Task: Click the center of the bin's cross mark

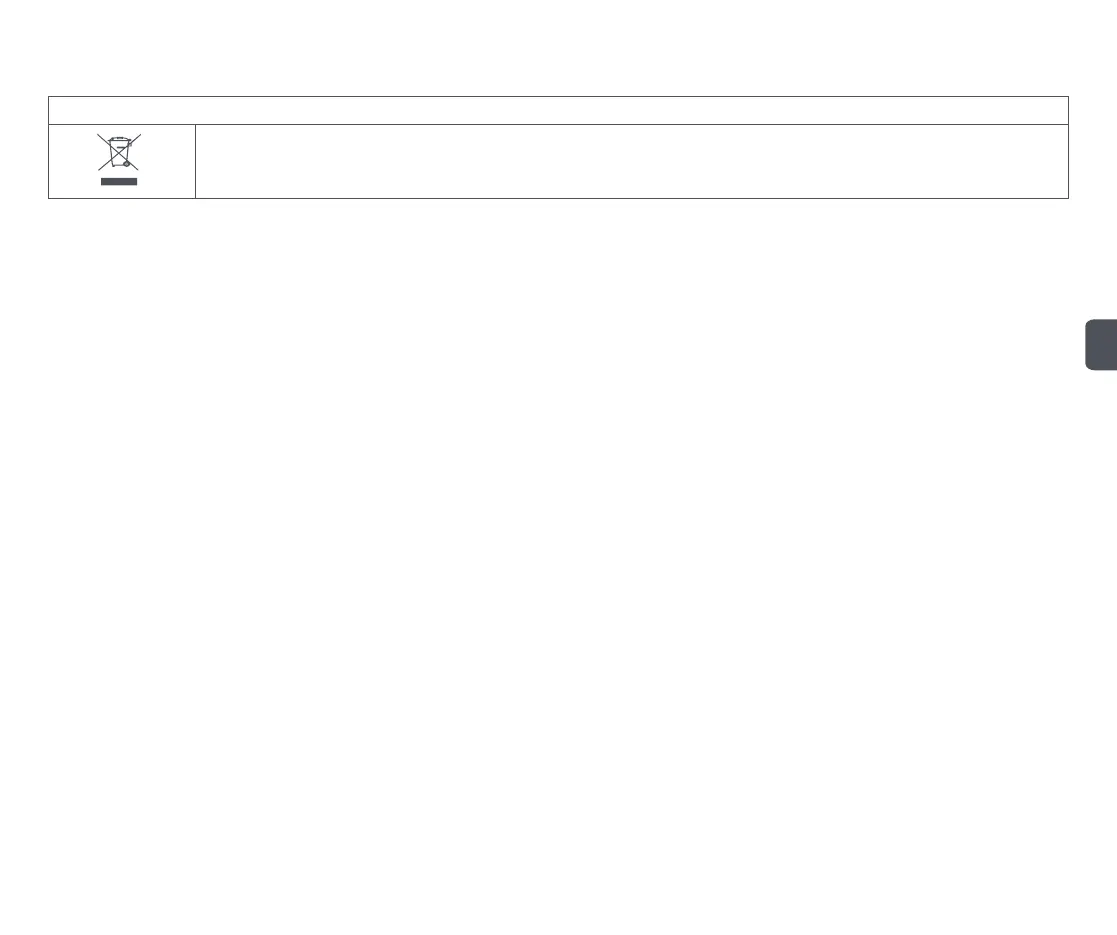Action: click(x=119, y=152)
